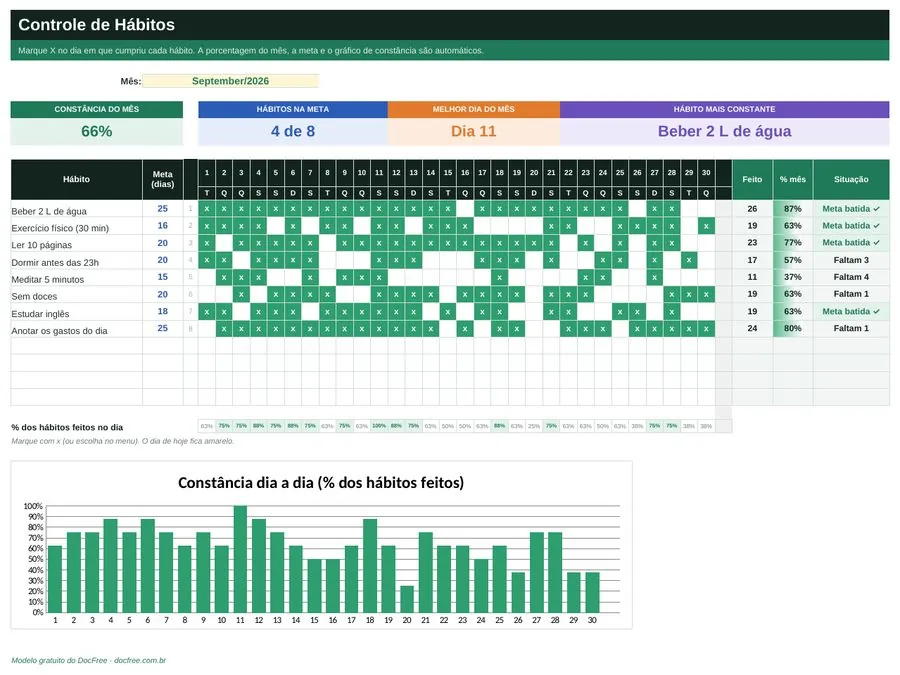Screen dimensions: 900x675
Task: Click the chart bar for day 1
Action: 55,579
